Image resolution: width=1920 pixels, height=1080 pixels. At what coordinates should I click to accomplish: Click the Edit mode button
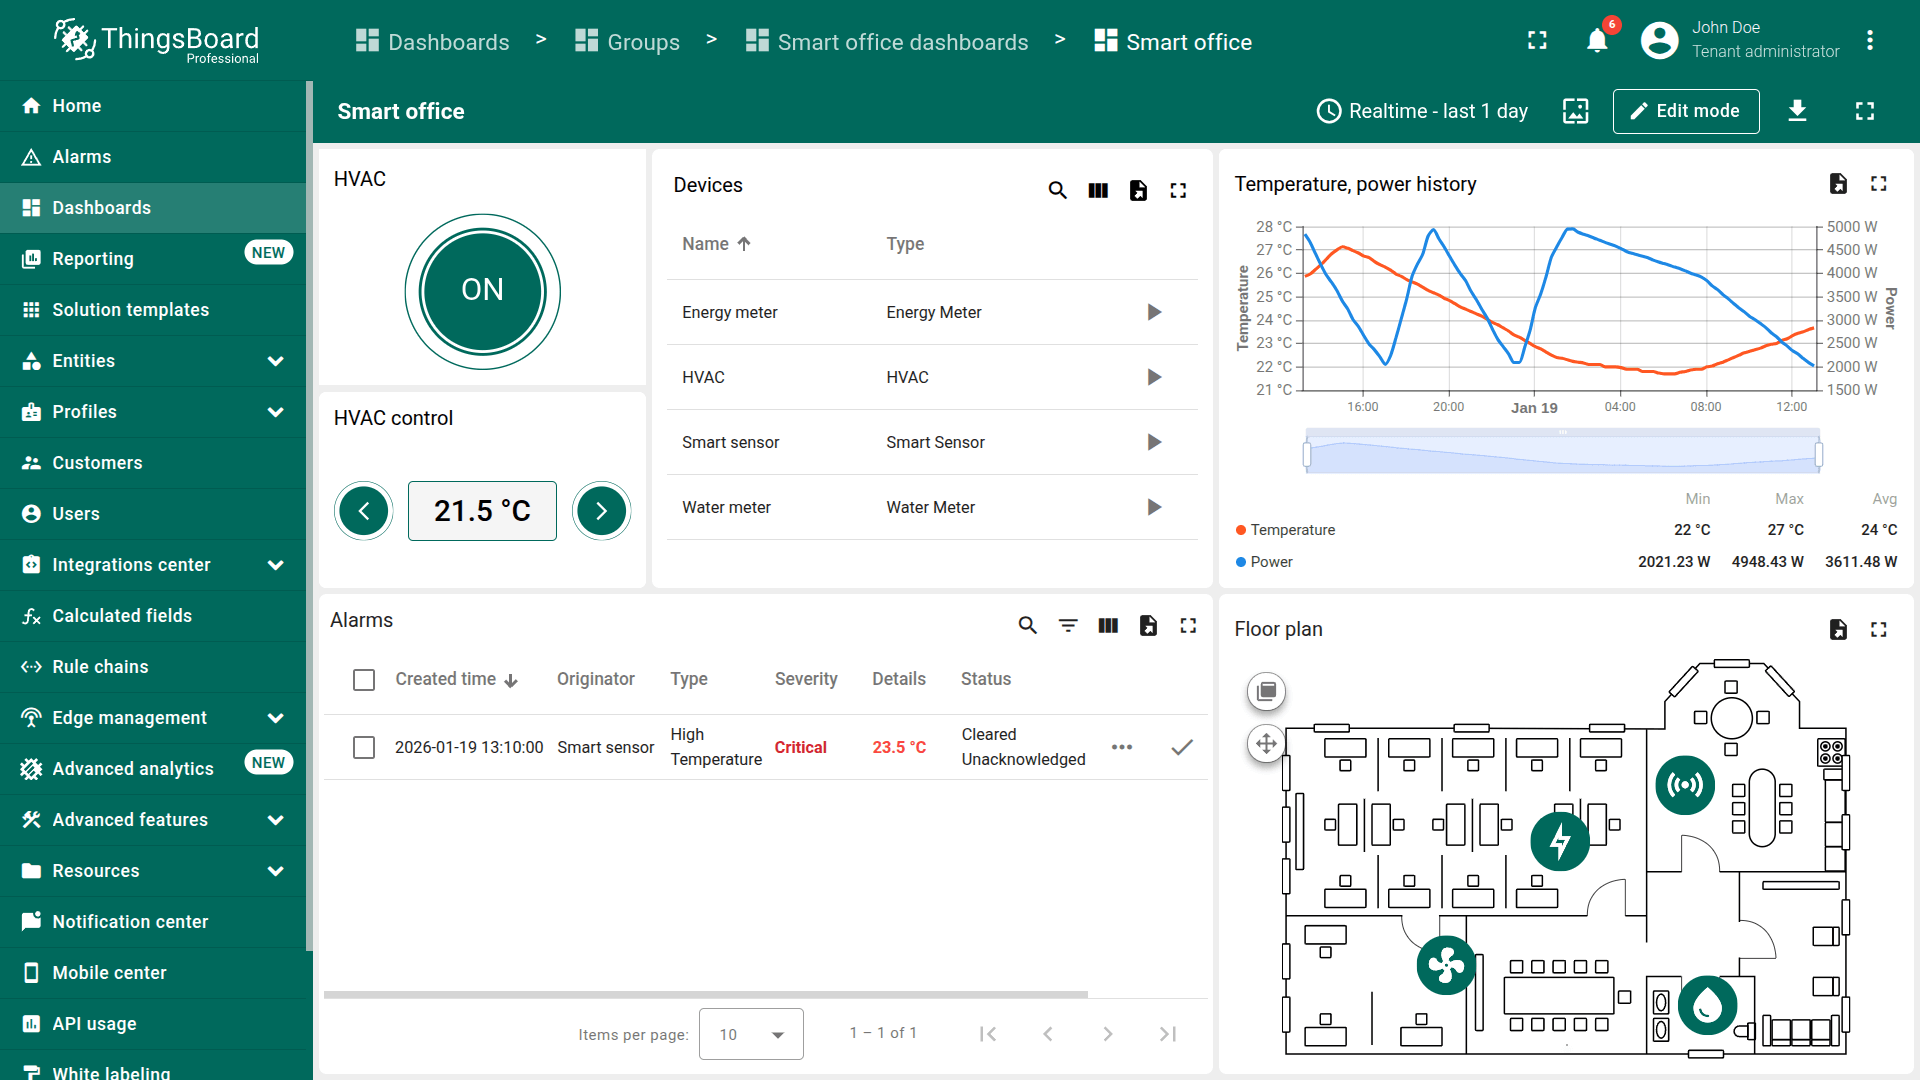coord(1685,111)
